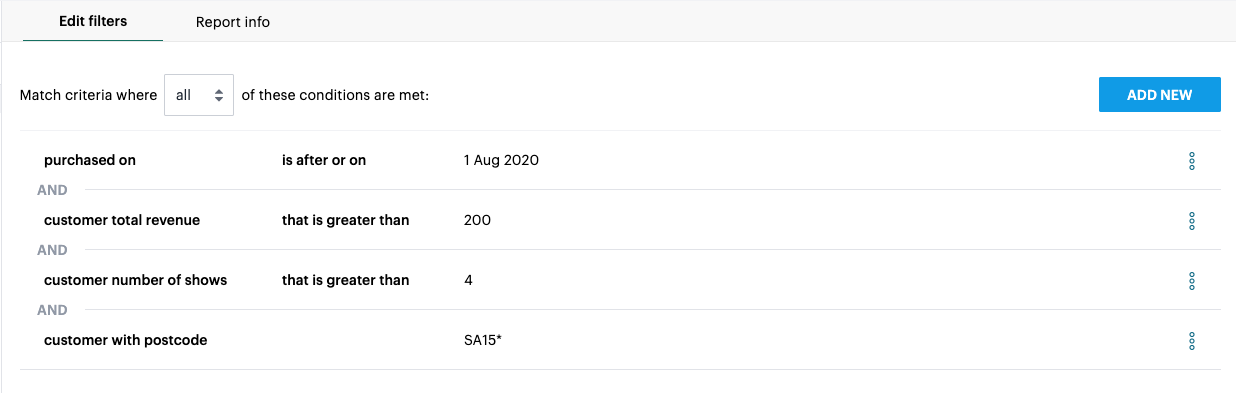Open options menu for purchased on filter
The image size is (1236, 393).
1191,160
